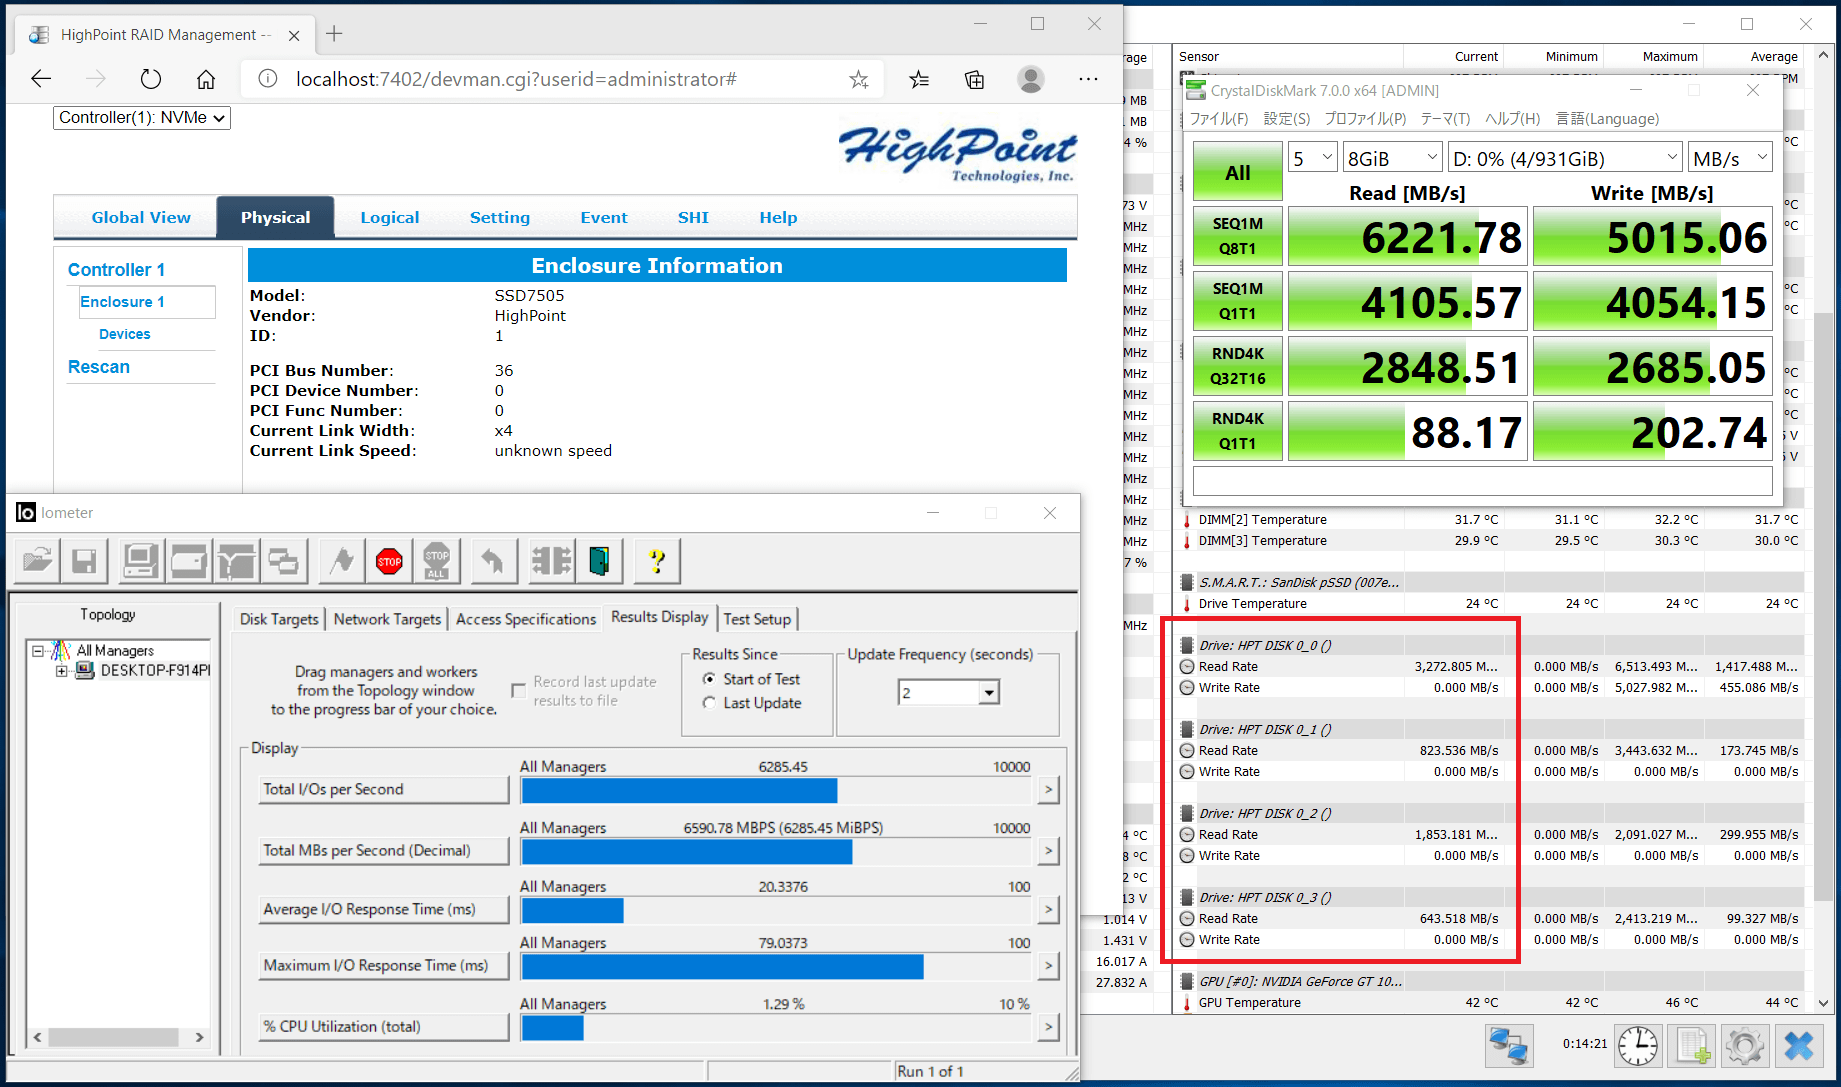Viewport: 1841px width, 1087px height.
Task: Open the 8GiB test size dropdown
Action: 1392,158
